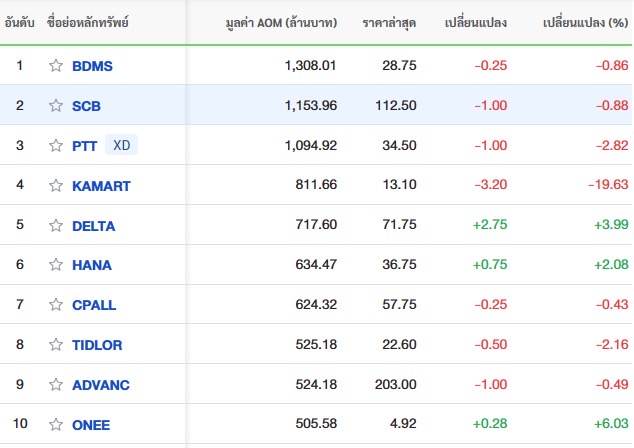Add PTT to the watchlist star
The width and height of the screenshot is (634, 448).
56,146
